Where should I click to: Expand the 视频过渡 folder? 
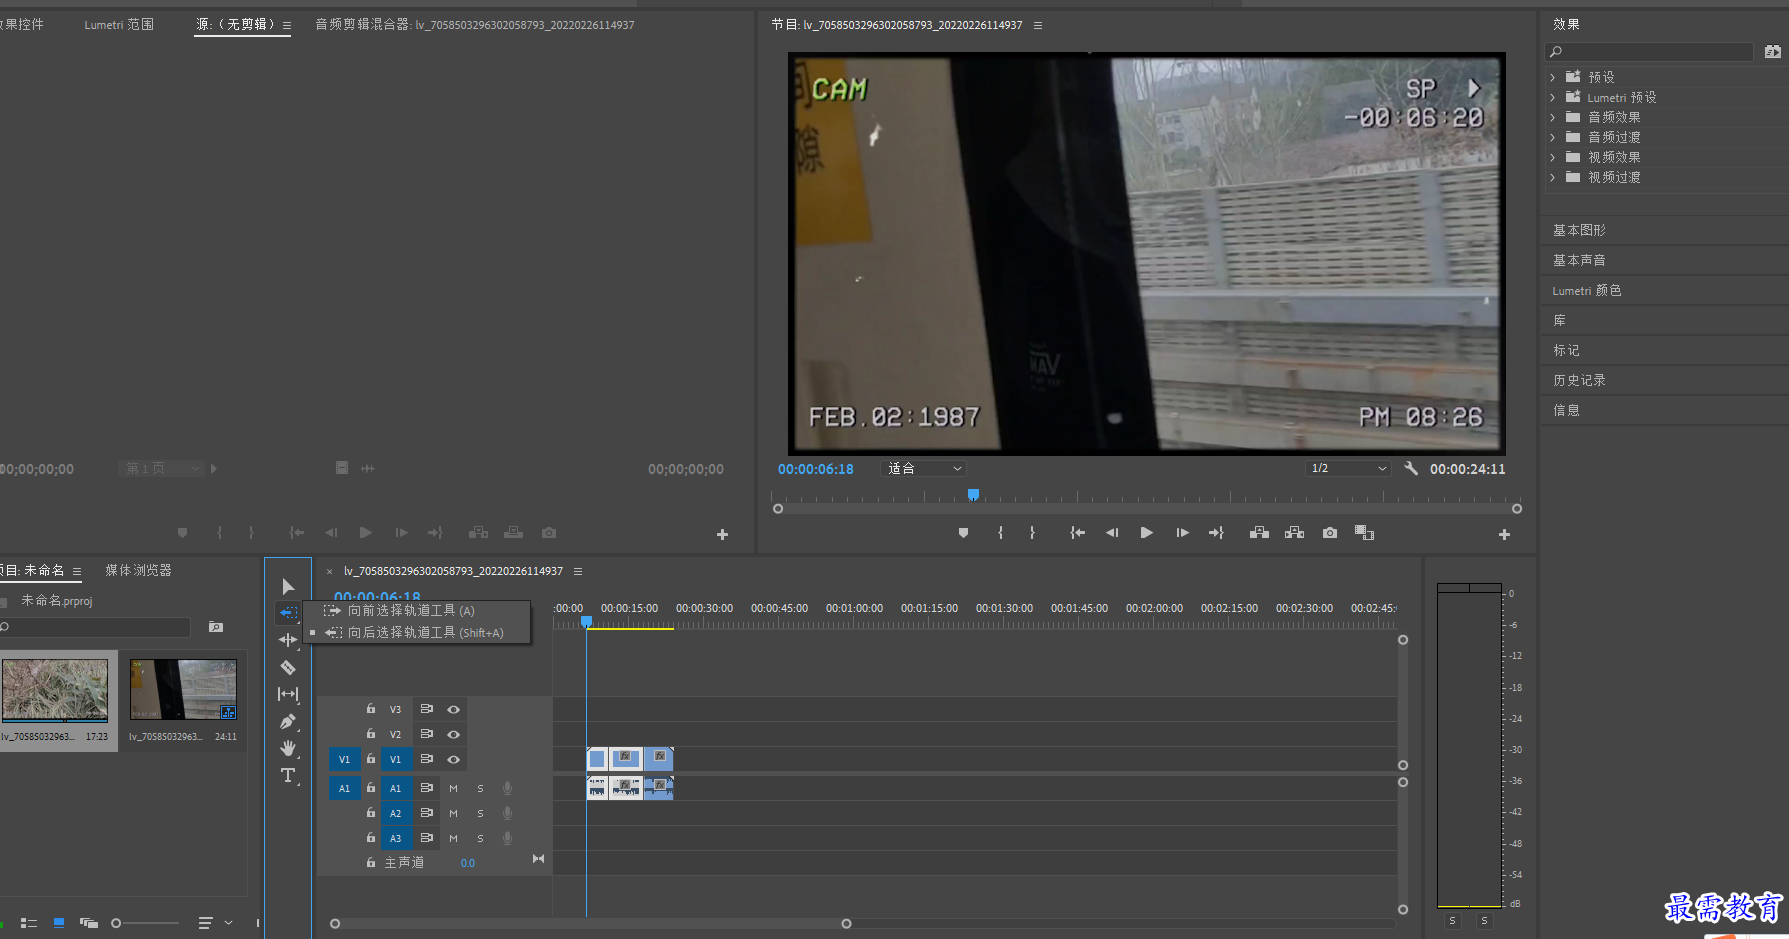1552,177
